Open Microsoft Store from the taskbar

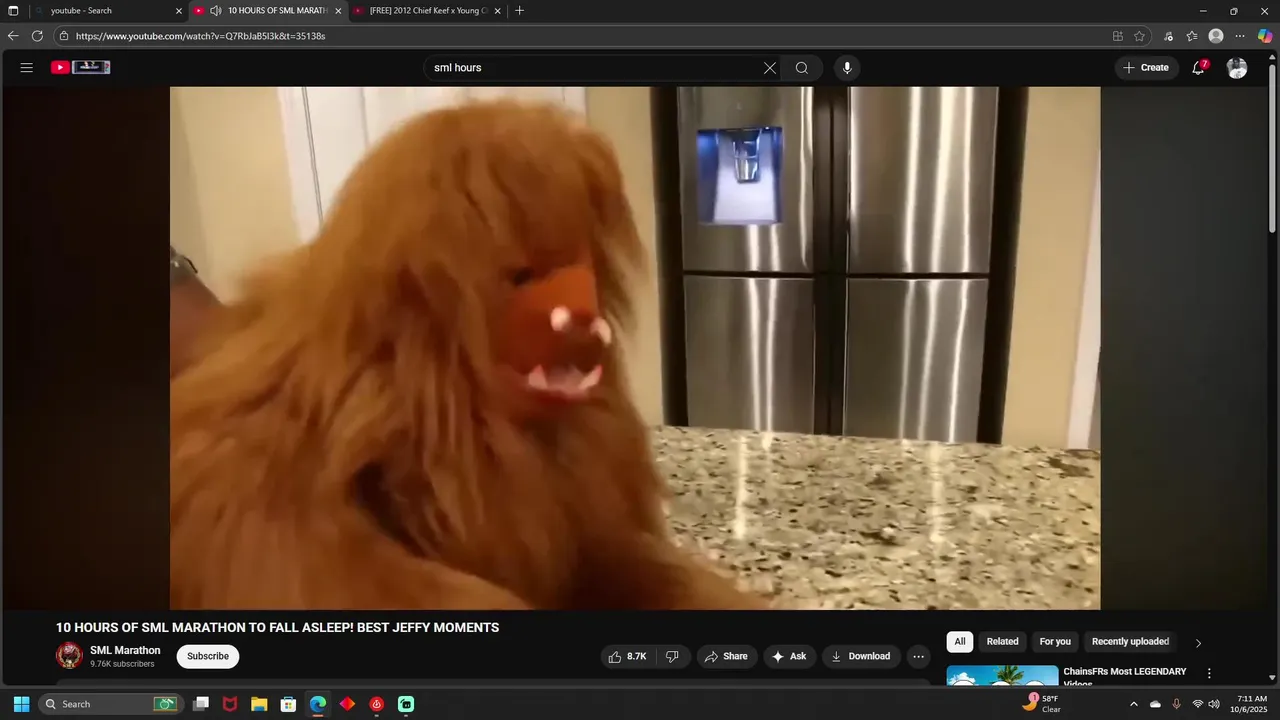click(288, 704)
